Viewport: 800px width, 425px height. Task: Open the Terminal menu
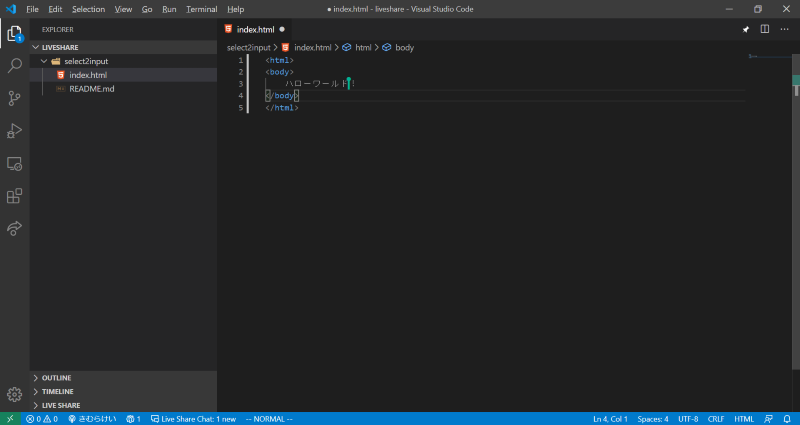point(202,9)
